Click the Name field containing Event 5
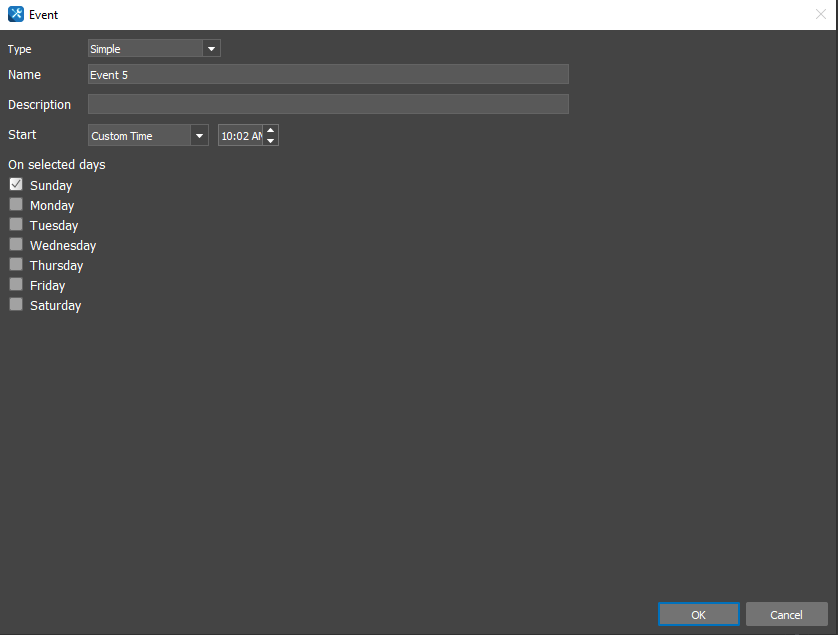The height and width of the screenshot is (635, 838). click(x=328, y=75)
